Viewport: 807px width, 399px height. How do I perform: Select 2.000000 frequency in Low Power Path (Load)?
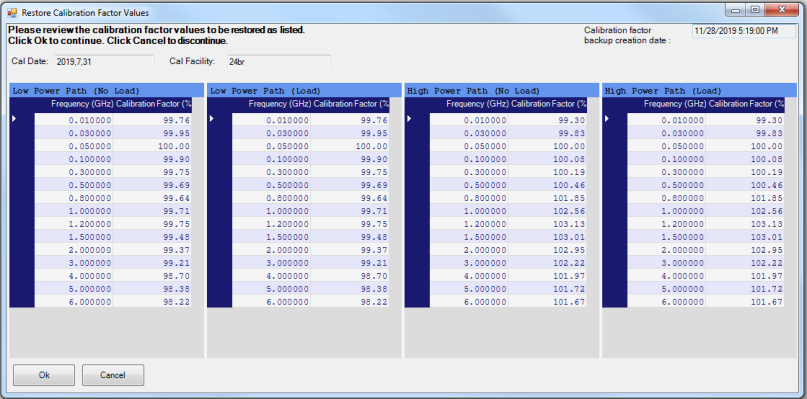pyautogui.click(x=272, y=250)
